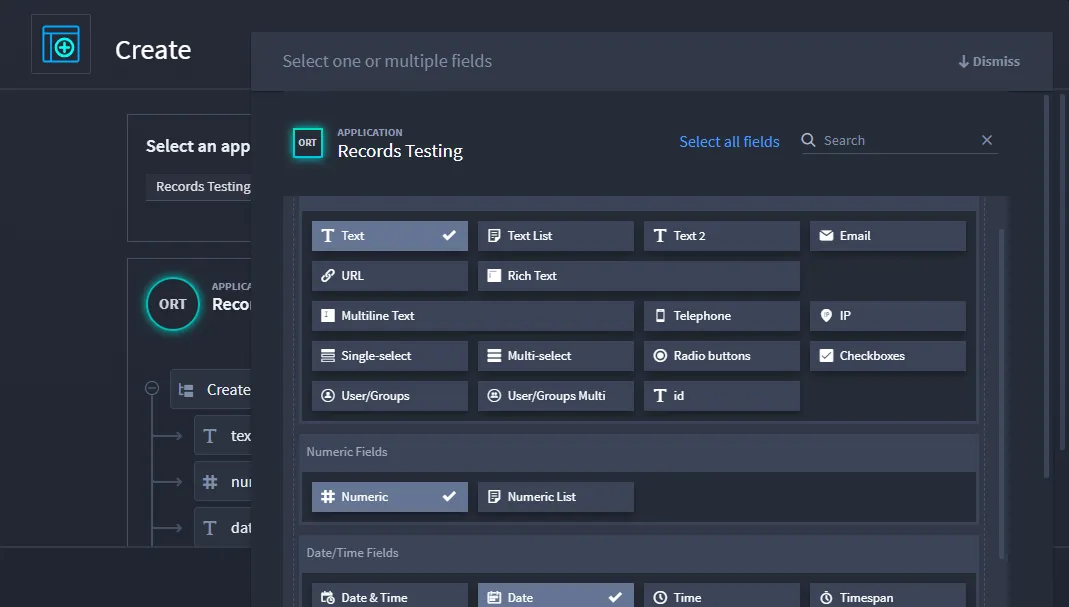Click the checkmark on the Date field

[x=615, y=597]
